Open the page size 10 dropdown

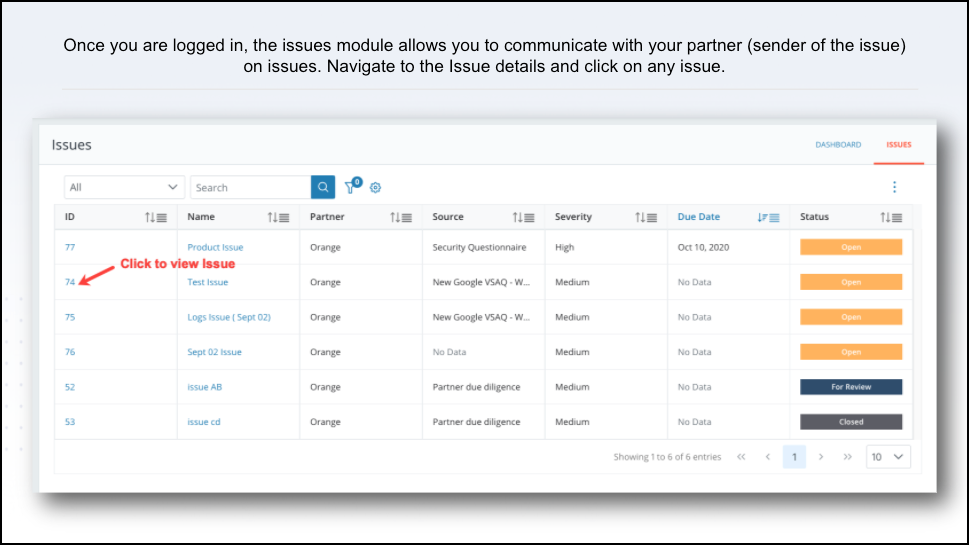click(x=888, y=457)
